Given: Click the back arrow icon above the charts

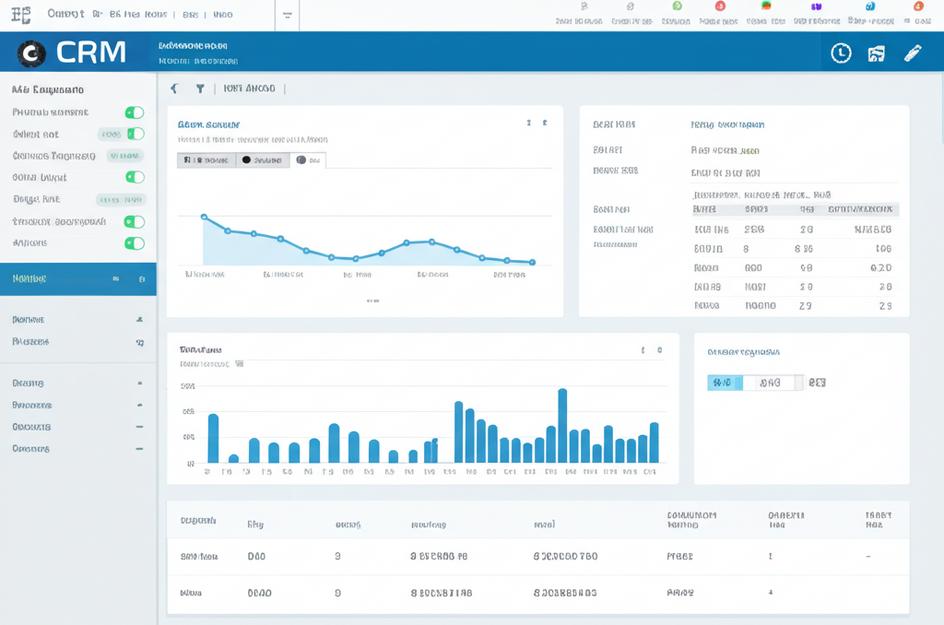Looking at the screenshot, I should point(173,88).
